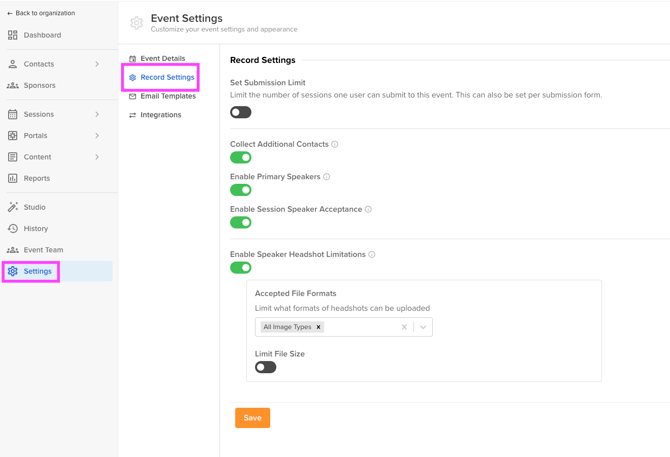Viewport: 670px width, 457px height.
Task: Disable Enable Primary Speakers switch
Action: [x=241, y=190]
